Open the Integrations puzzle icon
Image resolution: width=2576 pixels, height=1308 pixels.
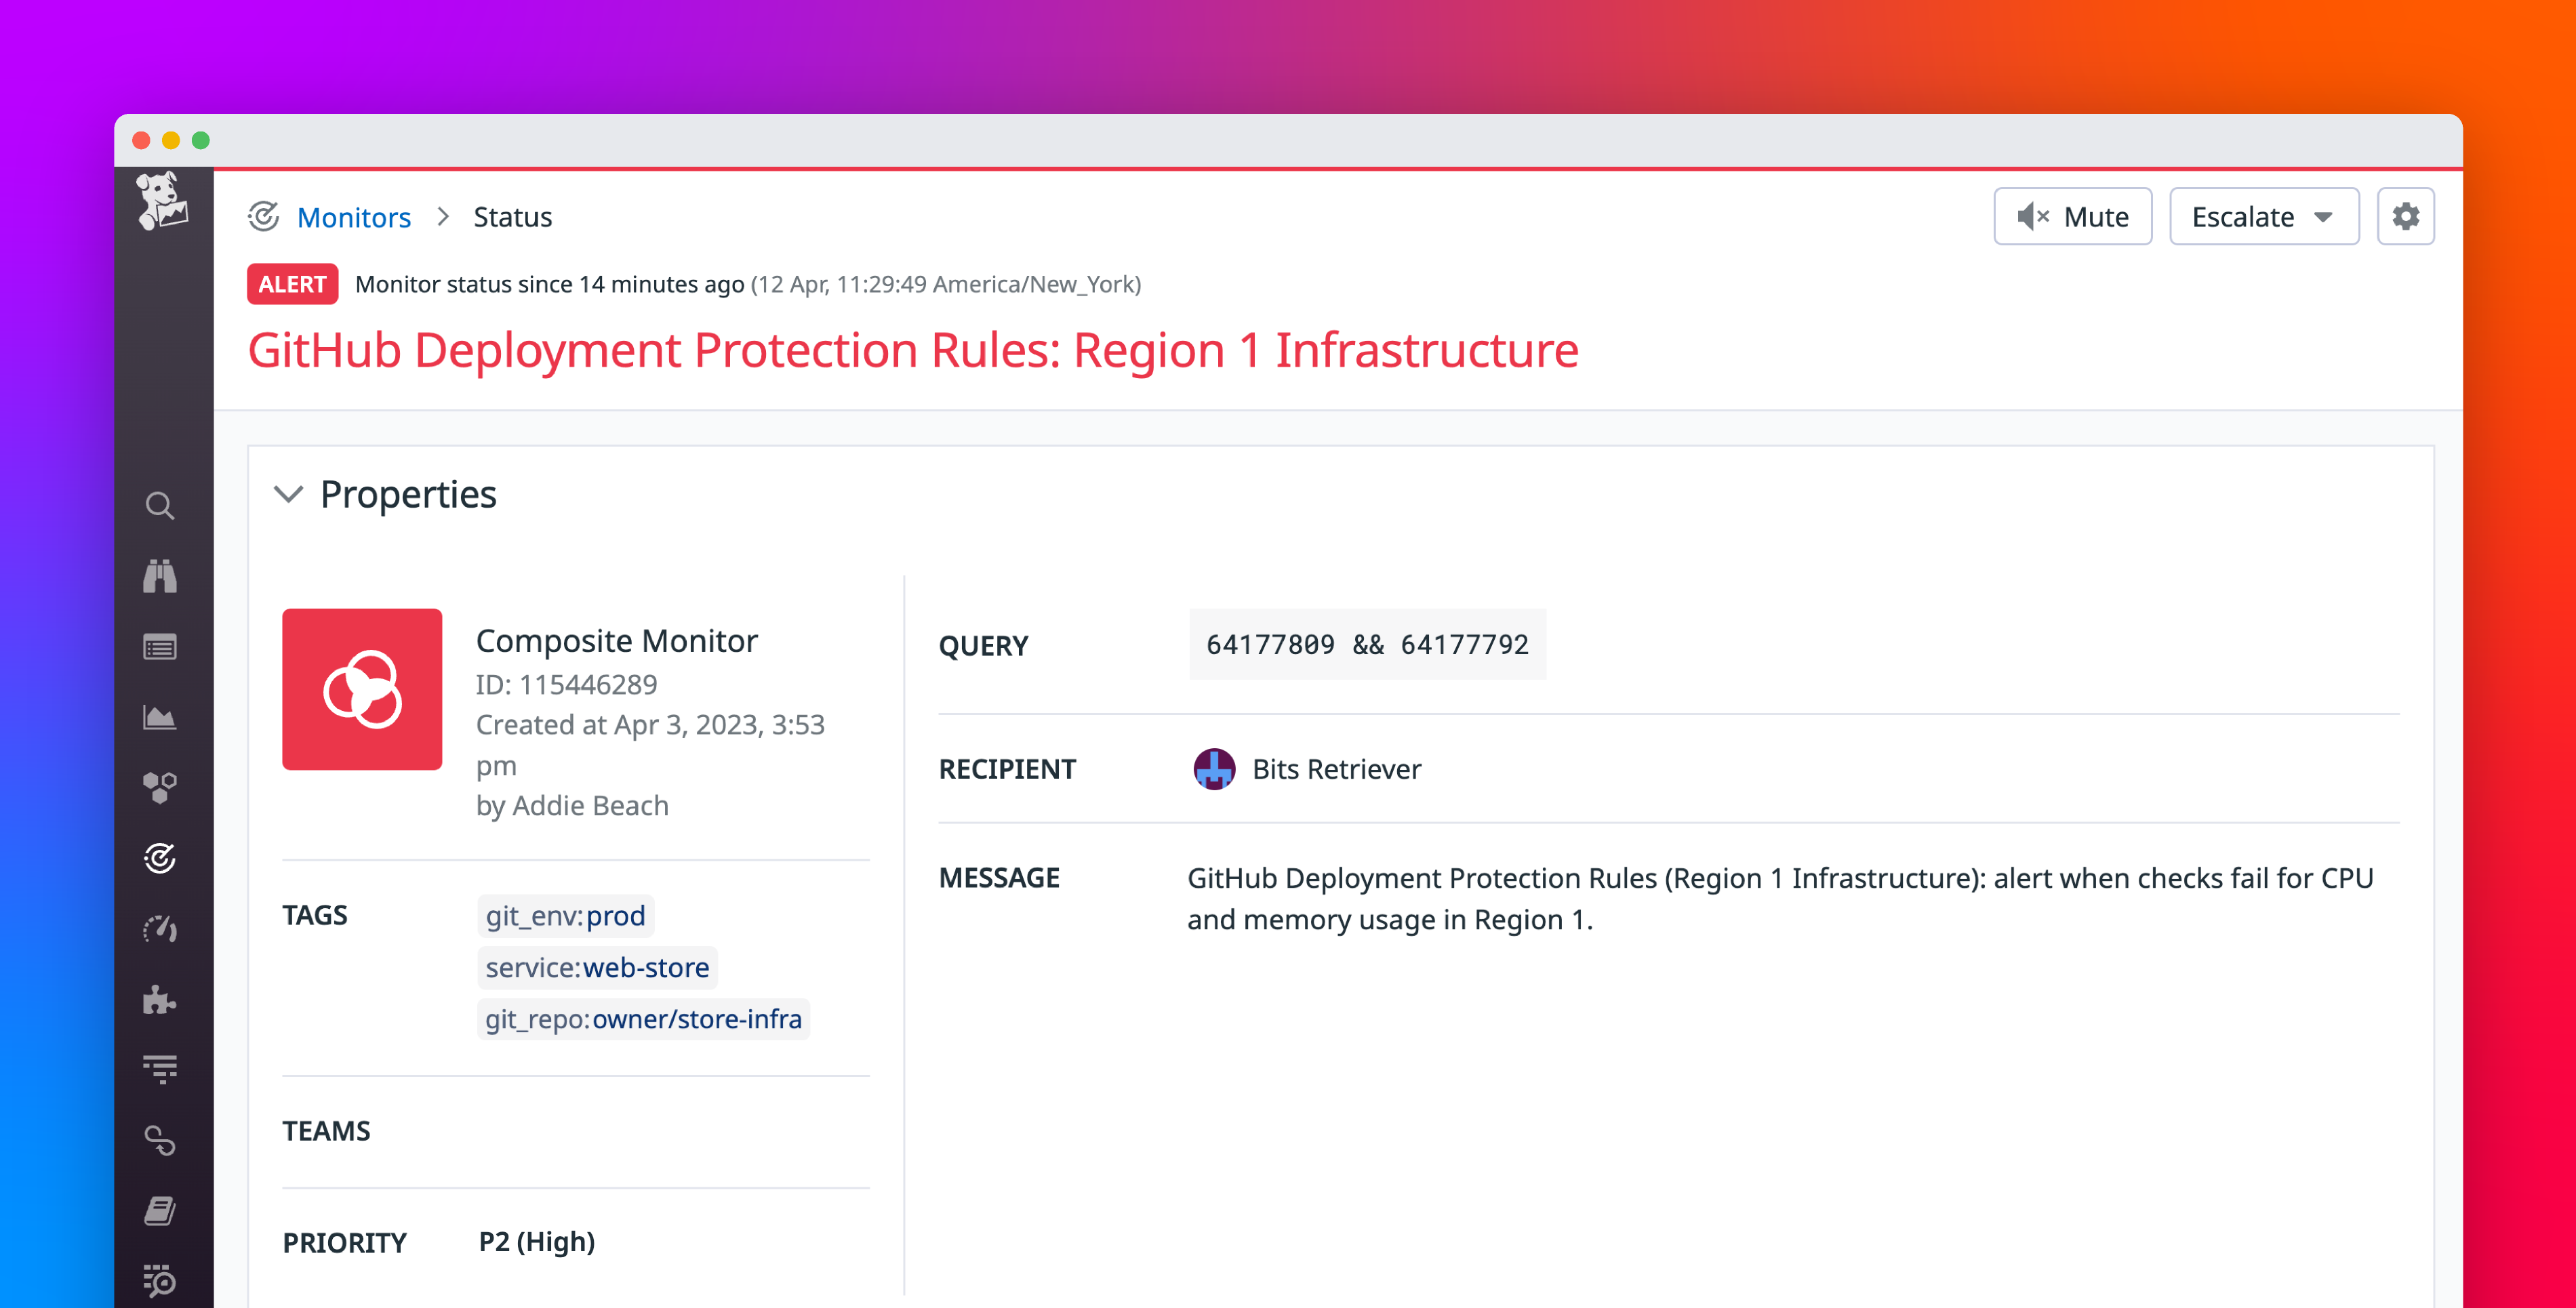coord(160,999)
